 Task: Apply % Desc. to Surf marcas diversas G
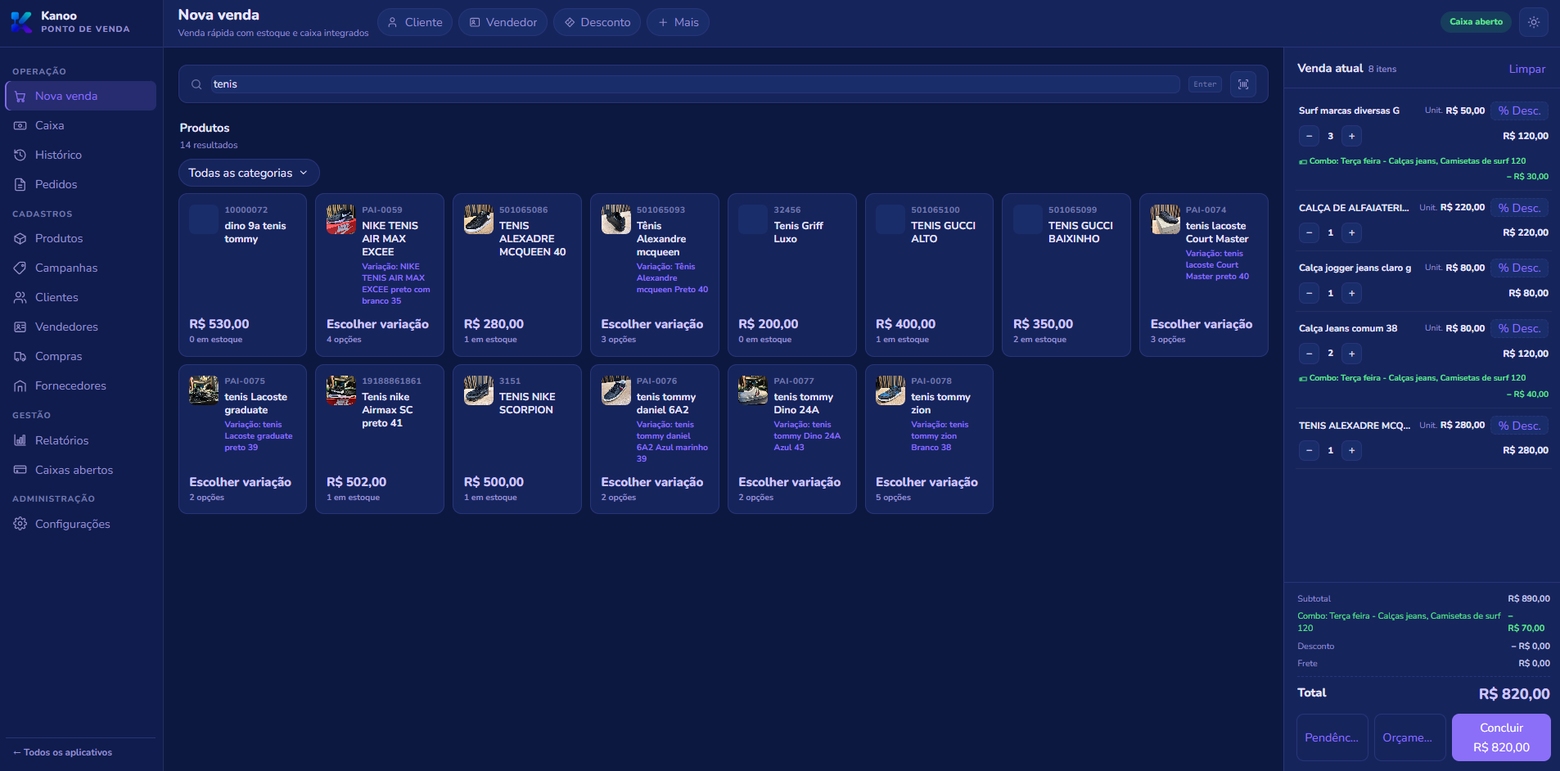(x=1519, y=111)
